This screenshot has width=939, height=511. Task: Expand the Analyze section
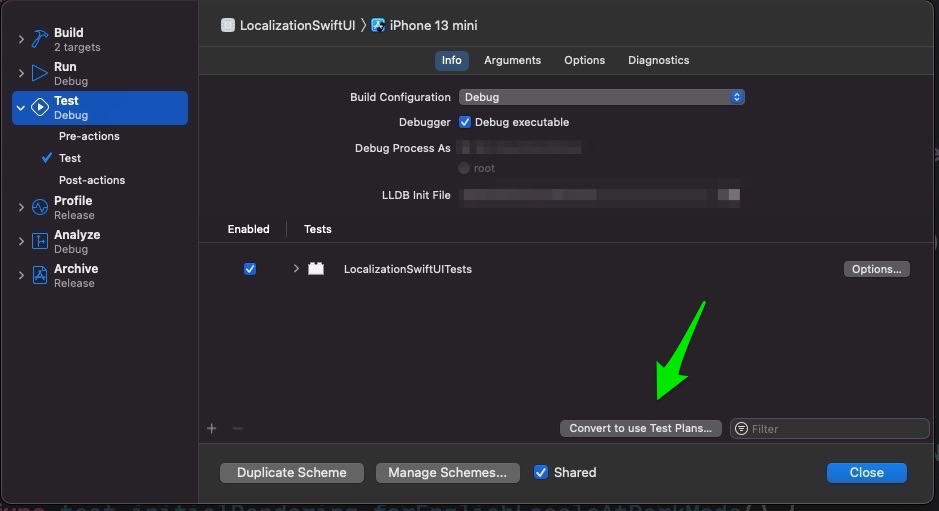[21, 241]
